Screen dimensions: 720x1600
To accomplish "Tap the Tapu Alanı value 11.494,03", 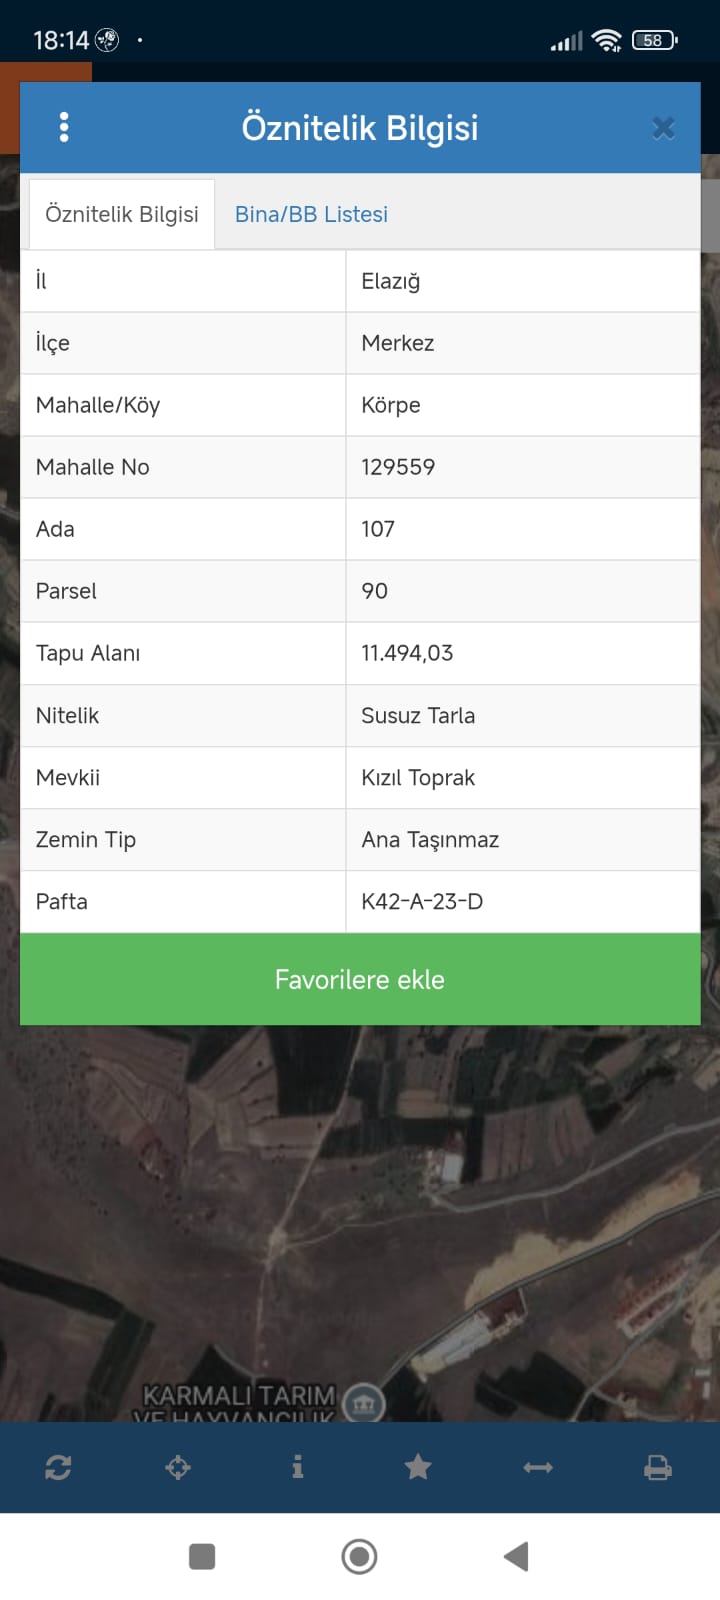I will [407, 653].
